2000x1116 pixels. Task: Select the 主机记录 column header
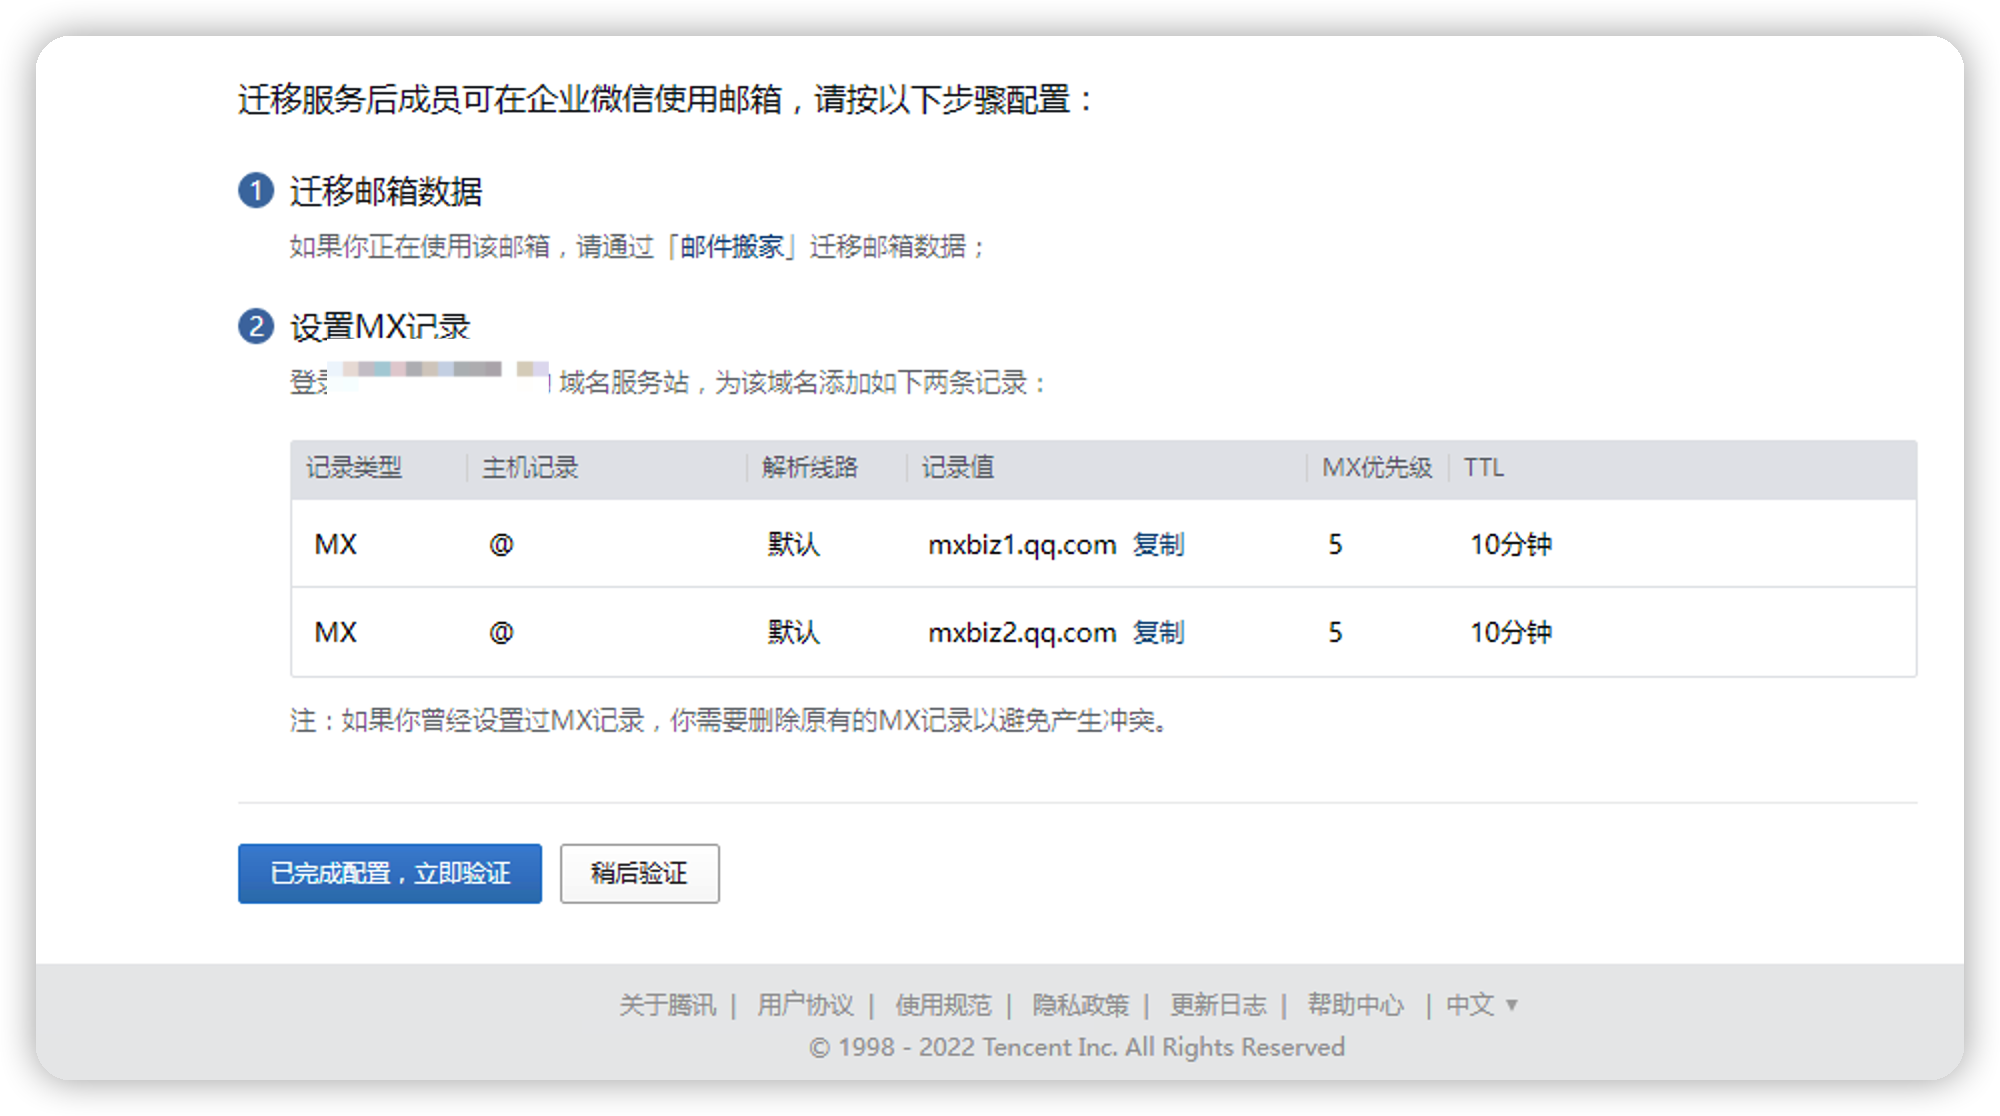click(x=530, y=468)
